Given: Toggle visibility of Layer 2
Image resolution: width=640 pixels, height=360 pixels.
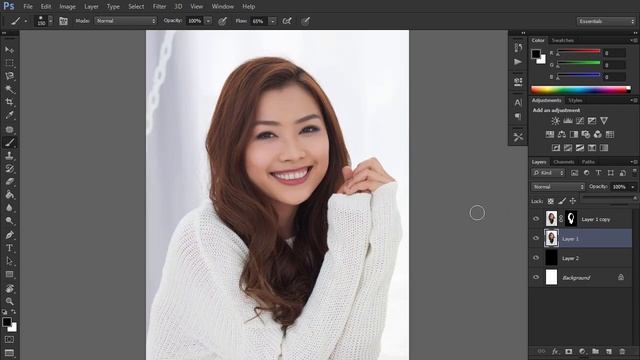Looking at the screenshot, I should coord(536,258).
